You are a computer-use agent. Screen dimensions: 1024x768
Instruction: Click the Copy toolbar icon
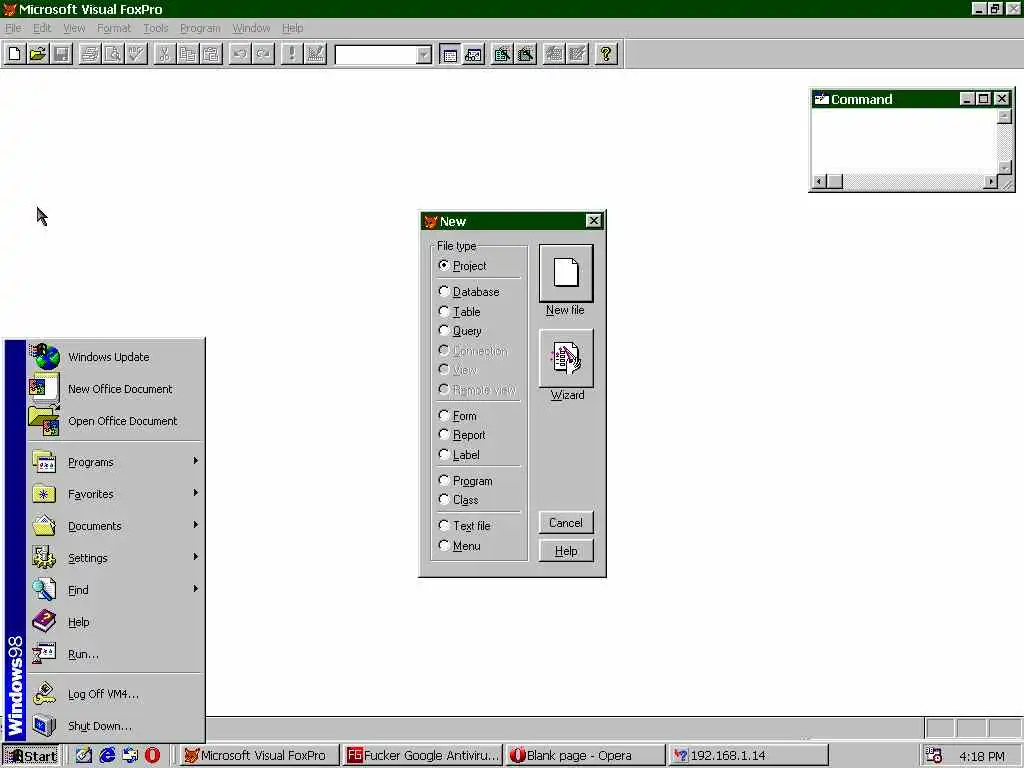tap(188, 54)
